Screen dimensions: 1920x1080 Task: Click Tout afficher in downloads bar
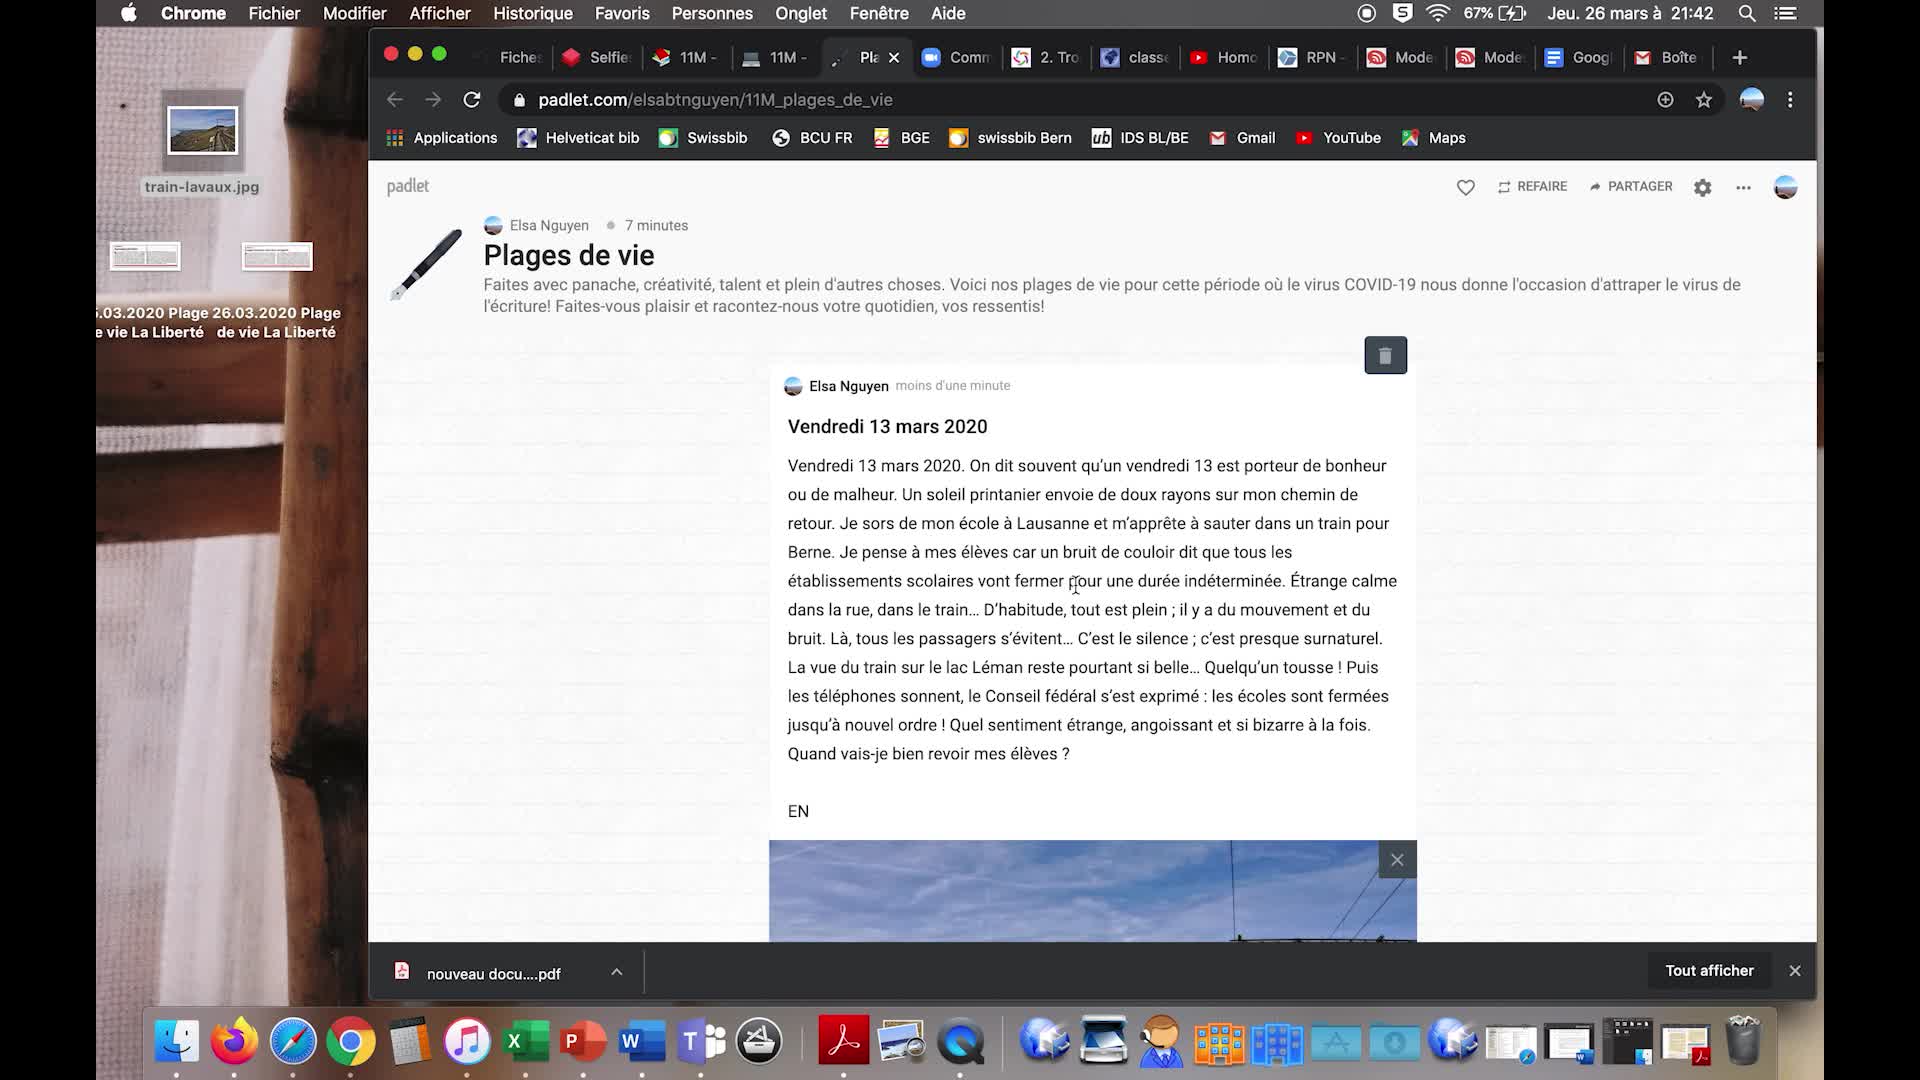[x=1709, y=971]
